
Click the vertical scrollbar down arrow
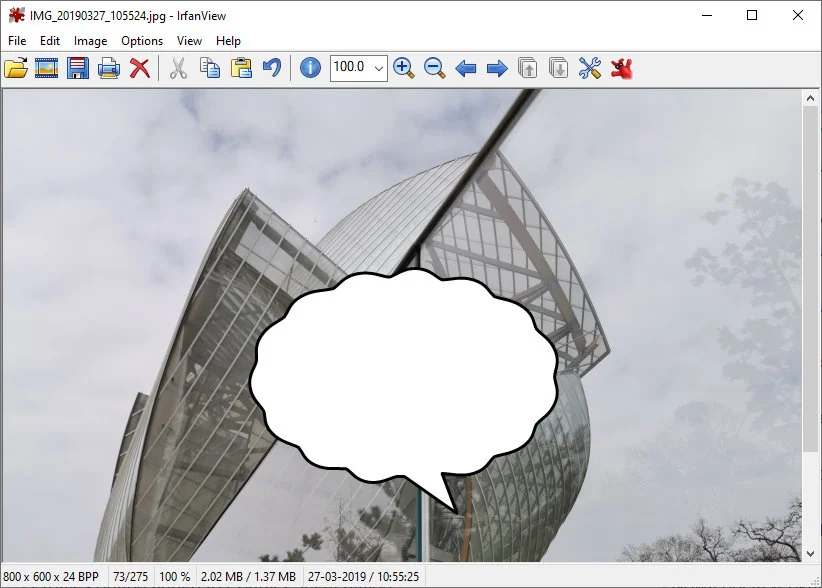pyautogui.click(x=811, y=552)
